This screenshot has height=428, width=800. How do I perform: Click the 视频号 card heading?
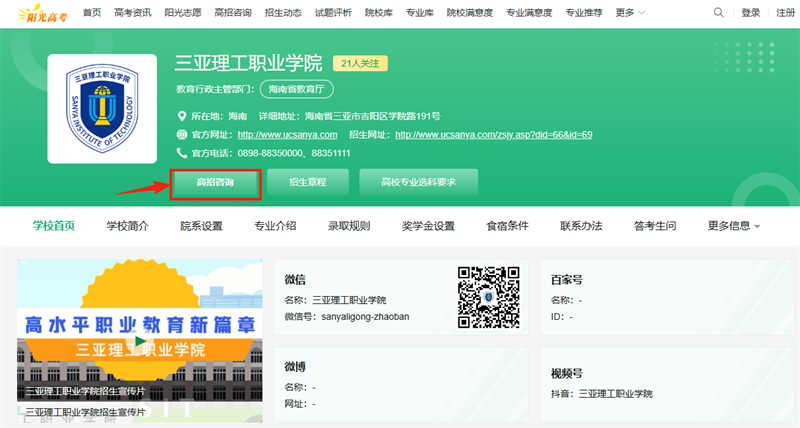tap(566, 373)
